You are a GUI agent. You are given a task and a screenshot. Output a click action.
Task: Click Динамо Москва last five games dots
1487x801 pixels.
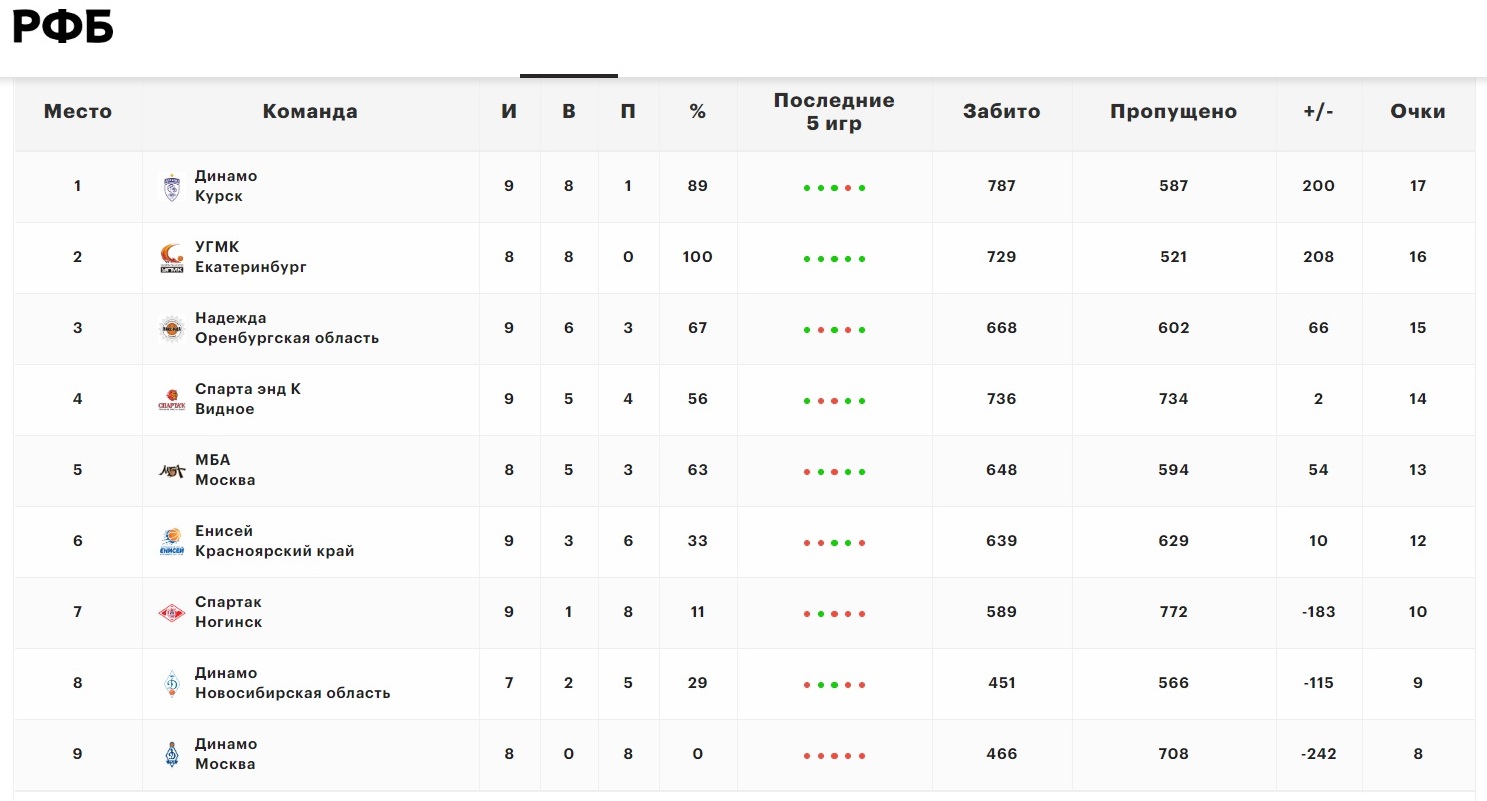pos(834,756)
